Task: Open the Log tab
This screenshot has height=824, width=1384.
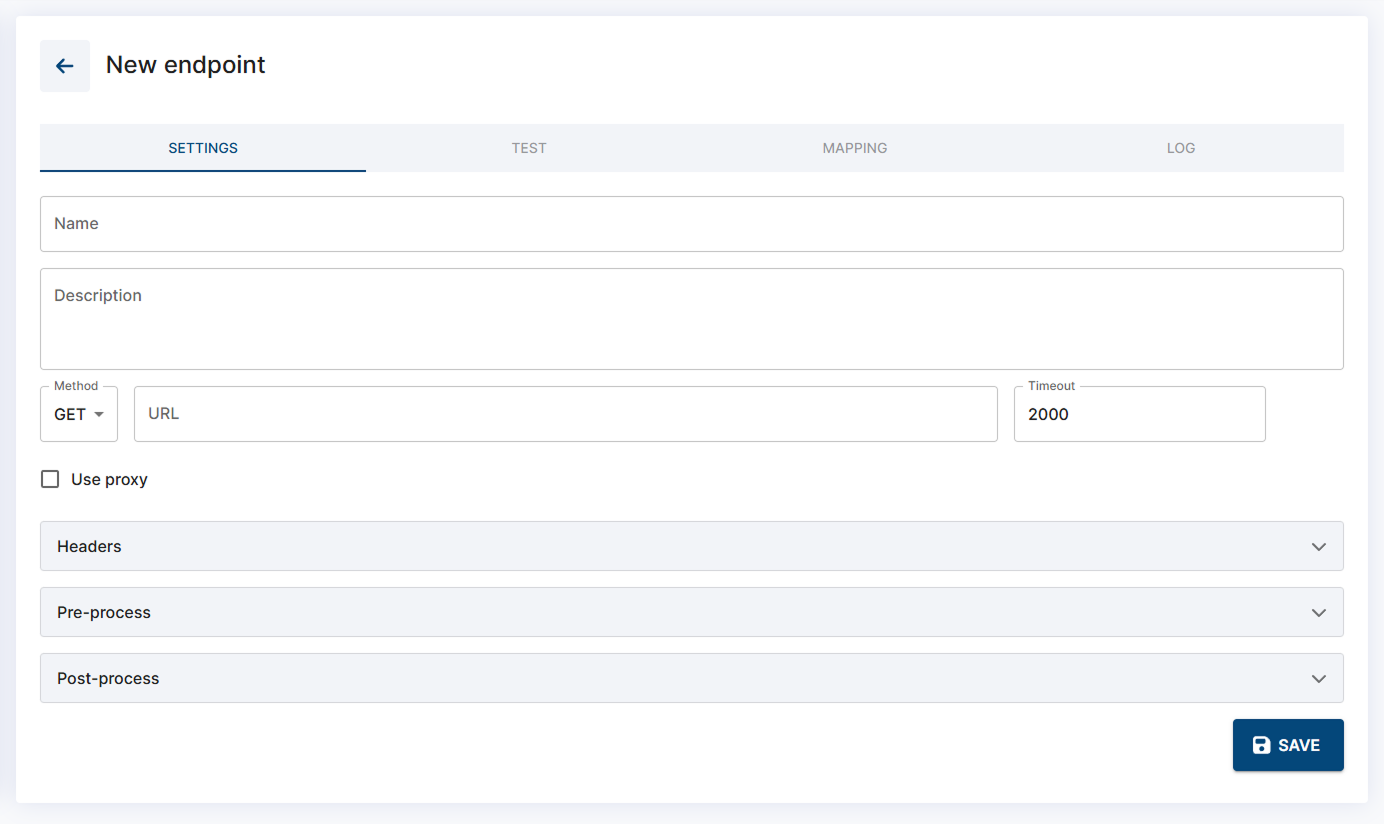Action: coord(1180,148)
